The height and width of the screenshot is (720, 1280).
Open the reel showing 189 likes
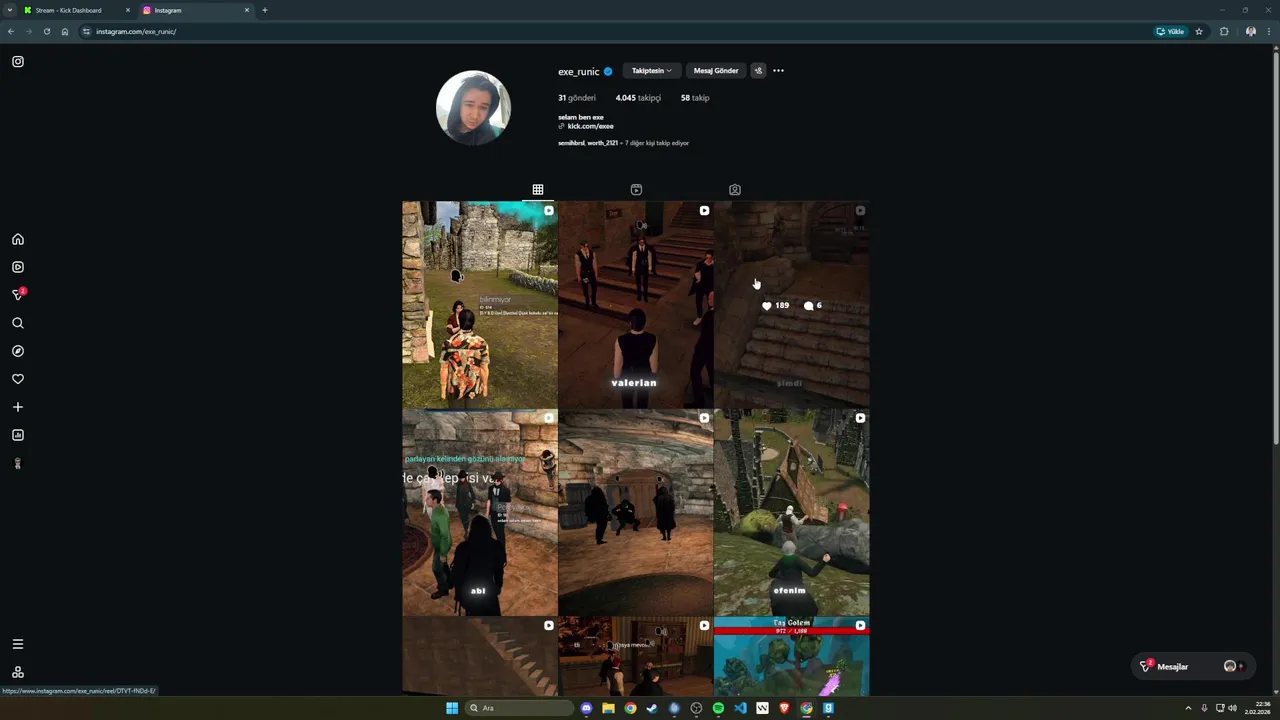pyautogui.click(x=792, y=305)
